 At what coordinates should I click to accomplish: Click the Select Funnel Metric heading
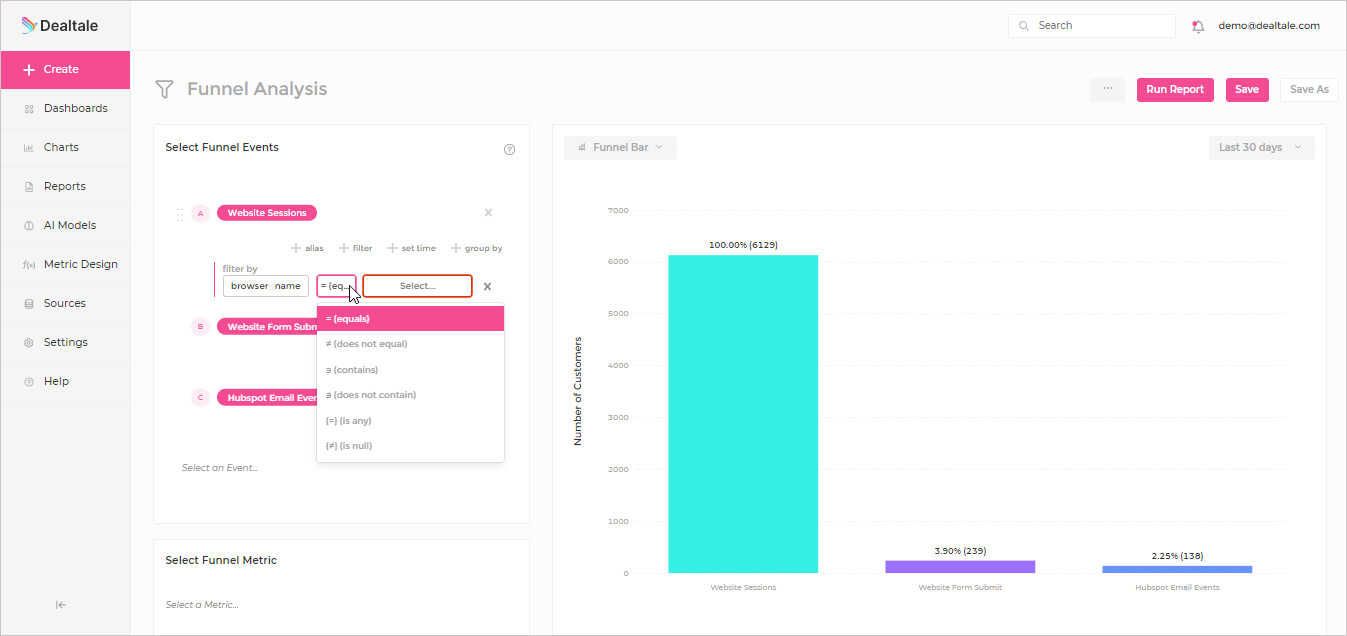coord(221,561)
